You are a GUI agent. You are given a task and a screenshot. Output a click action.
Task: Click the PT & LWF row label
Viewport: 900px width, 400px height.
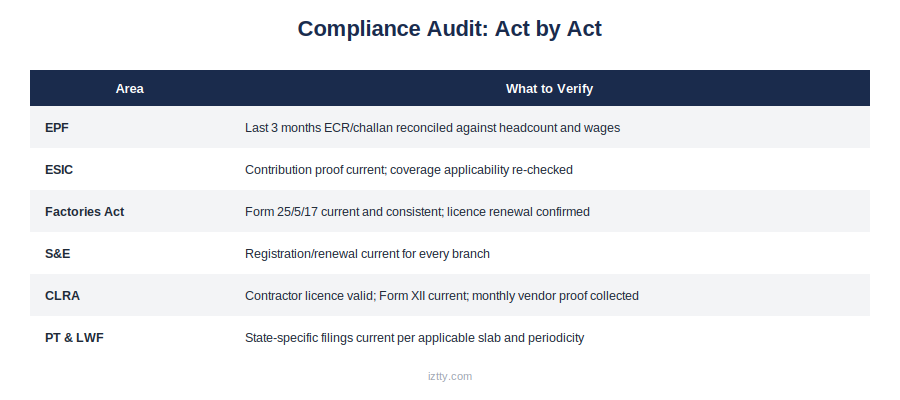coord(74,337)
